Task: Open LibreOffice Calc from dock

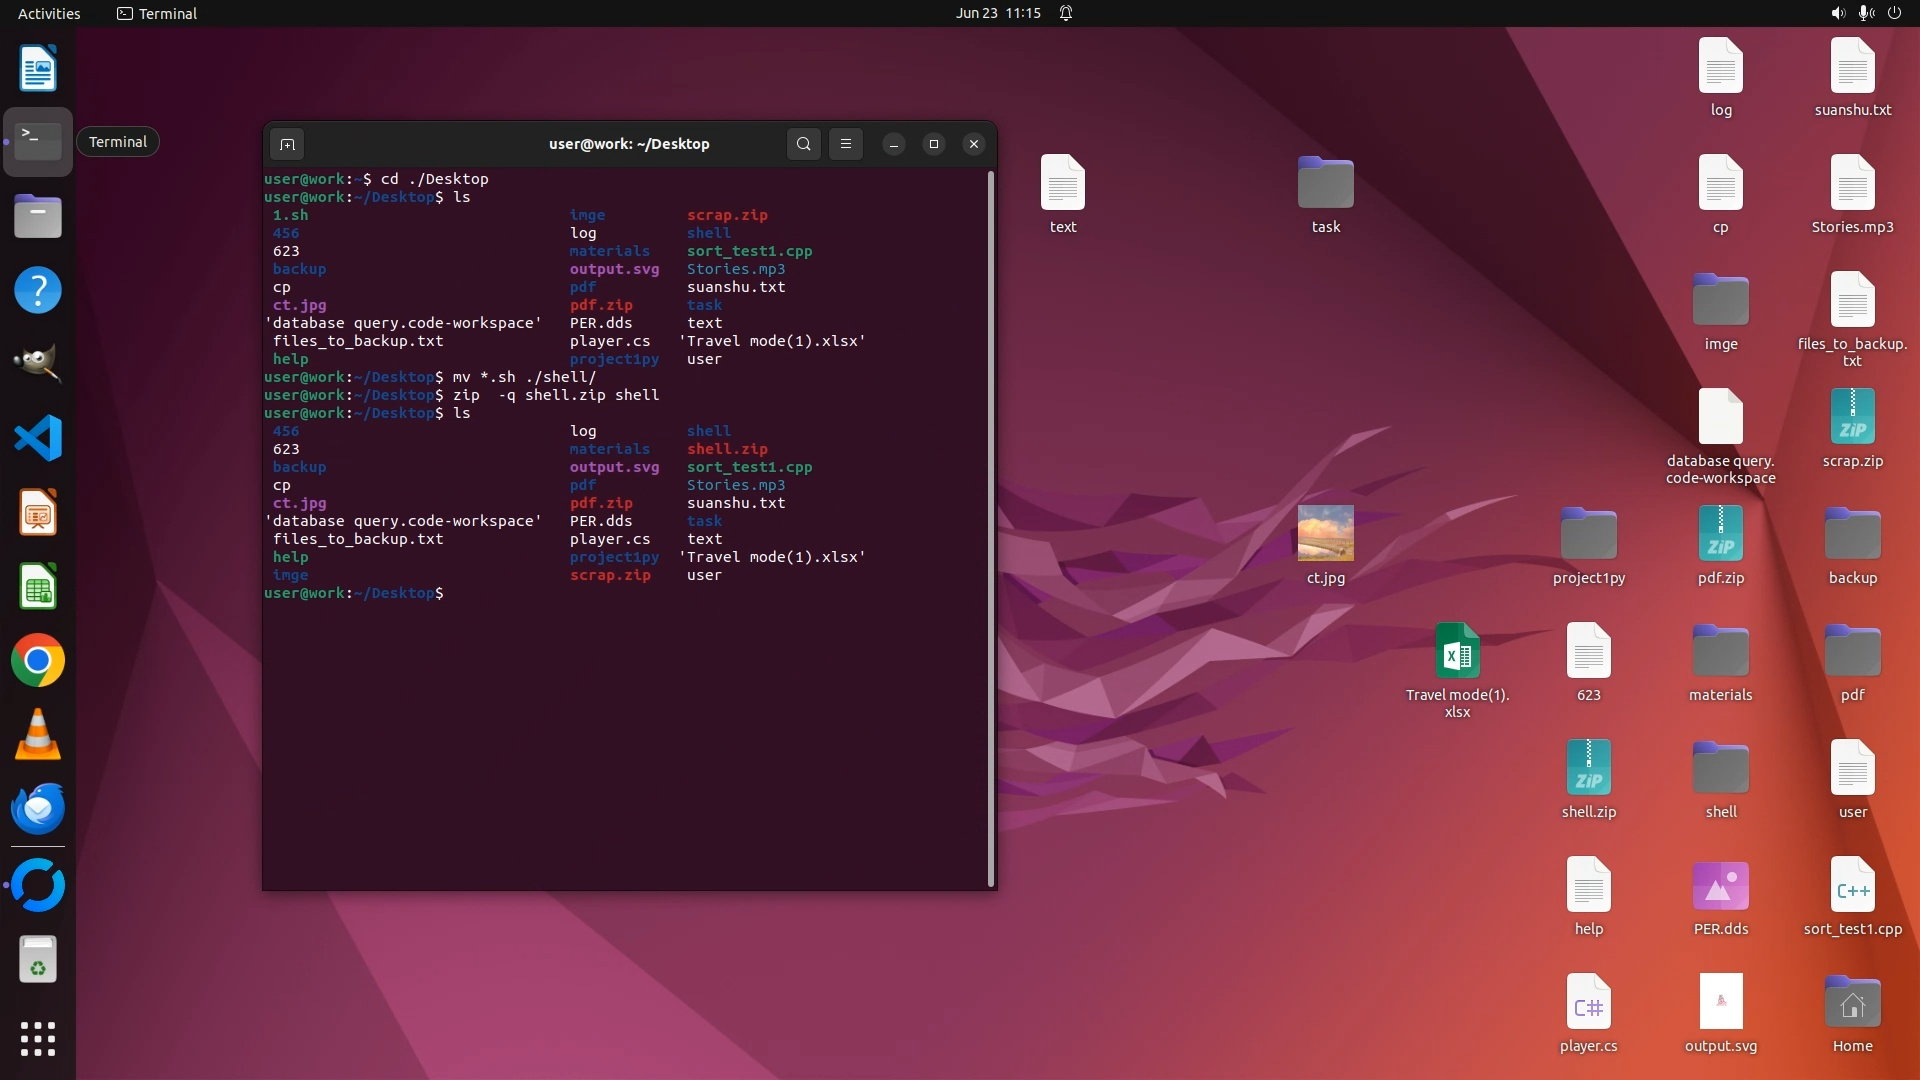Action: 38,587
